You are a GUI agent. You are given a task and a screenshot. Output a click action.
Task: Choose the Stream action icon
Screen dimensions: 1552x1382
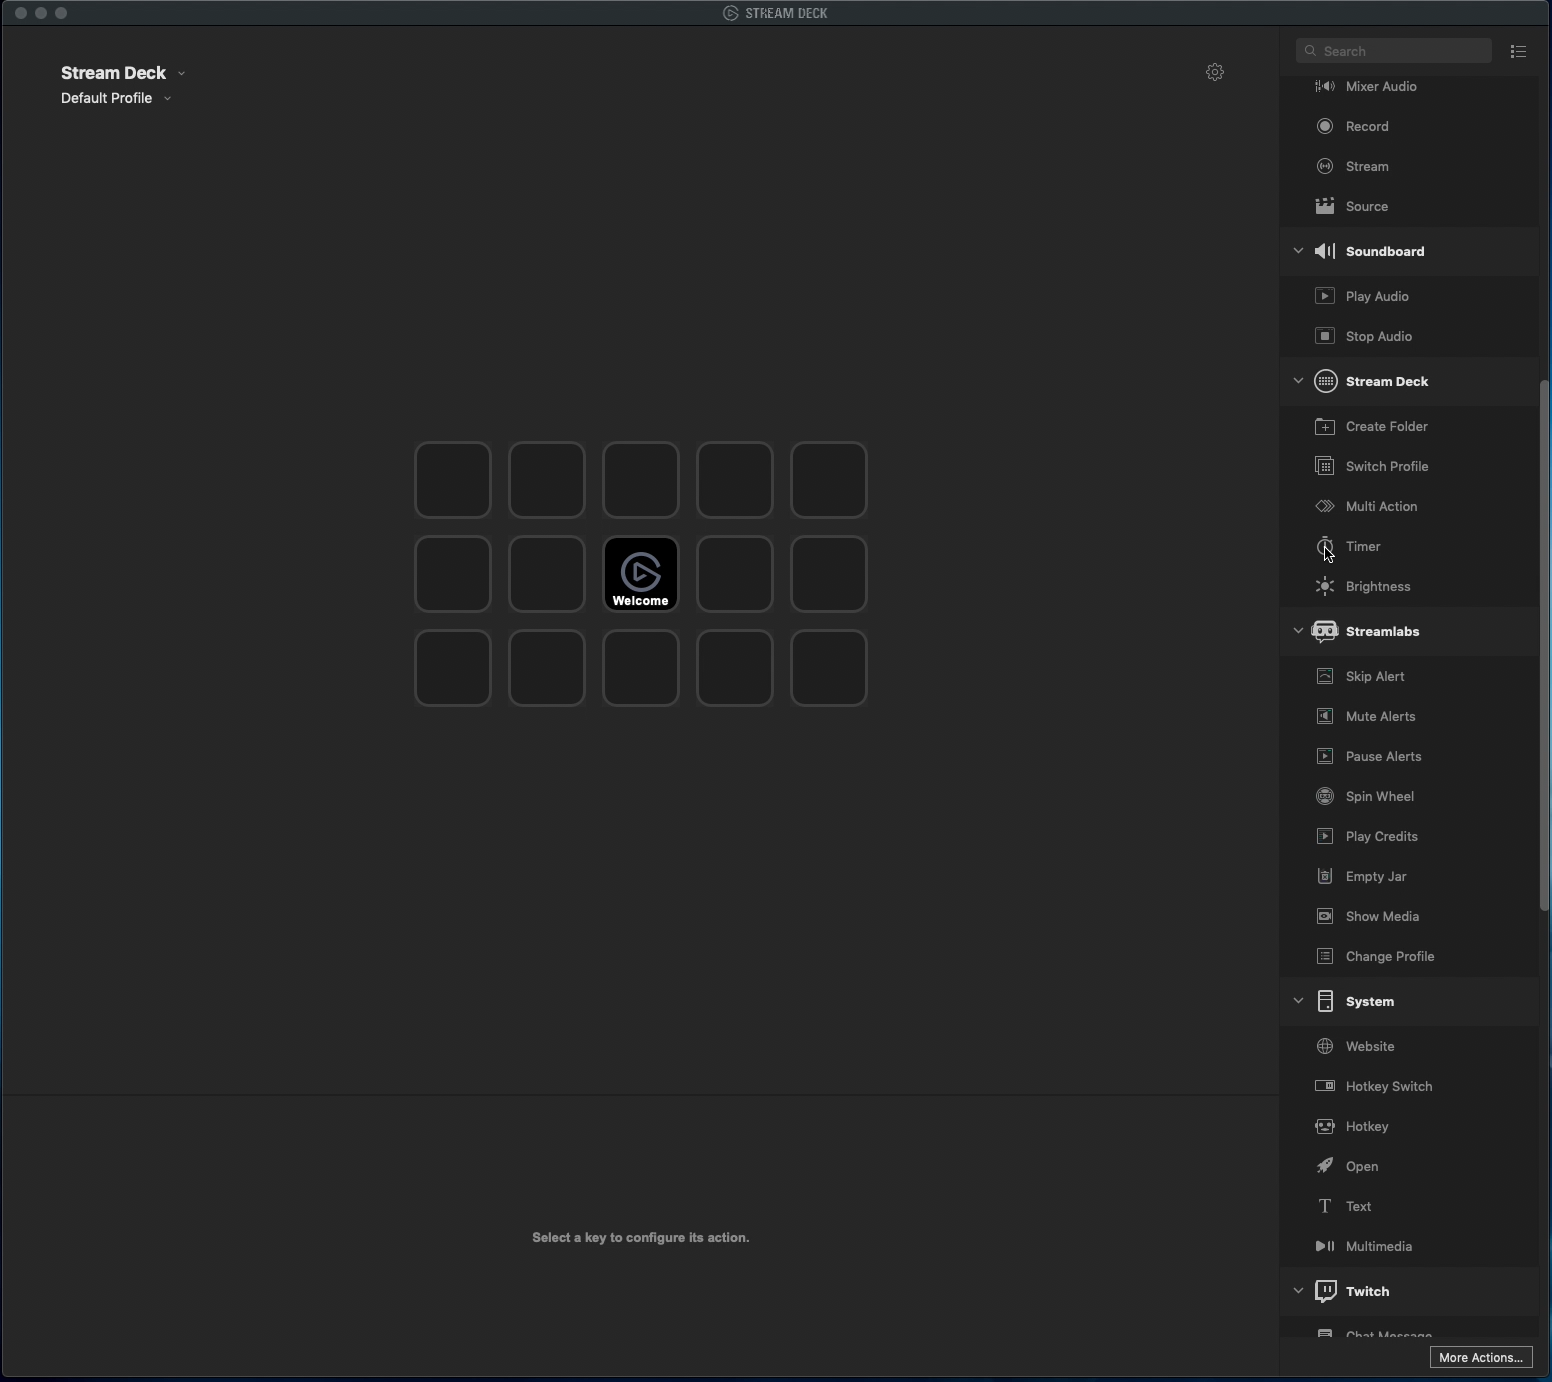pyautogui.click(x=1325, y=166)
